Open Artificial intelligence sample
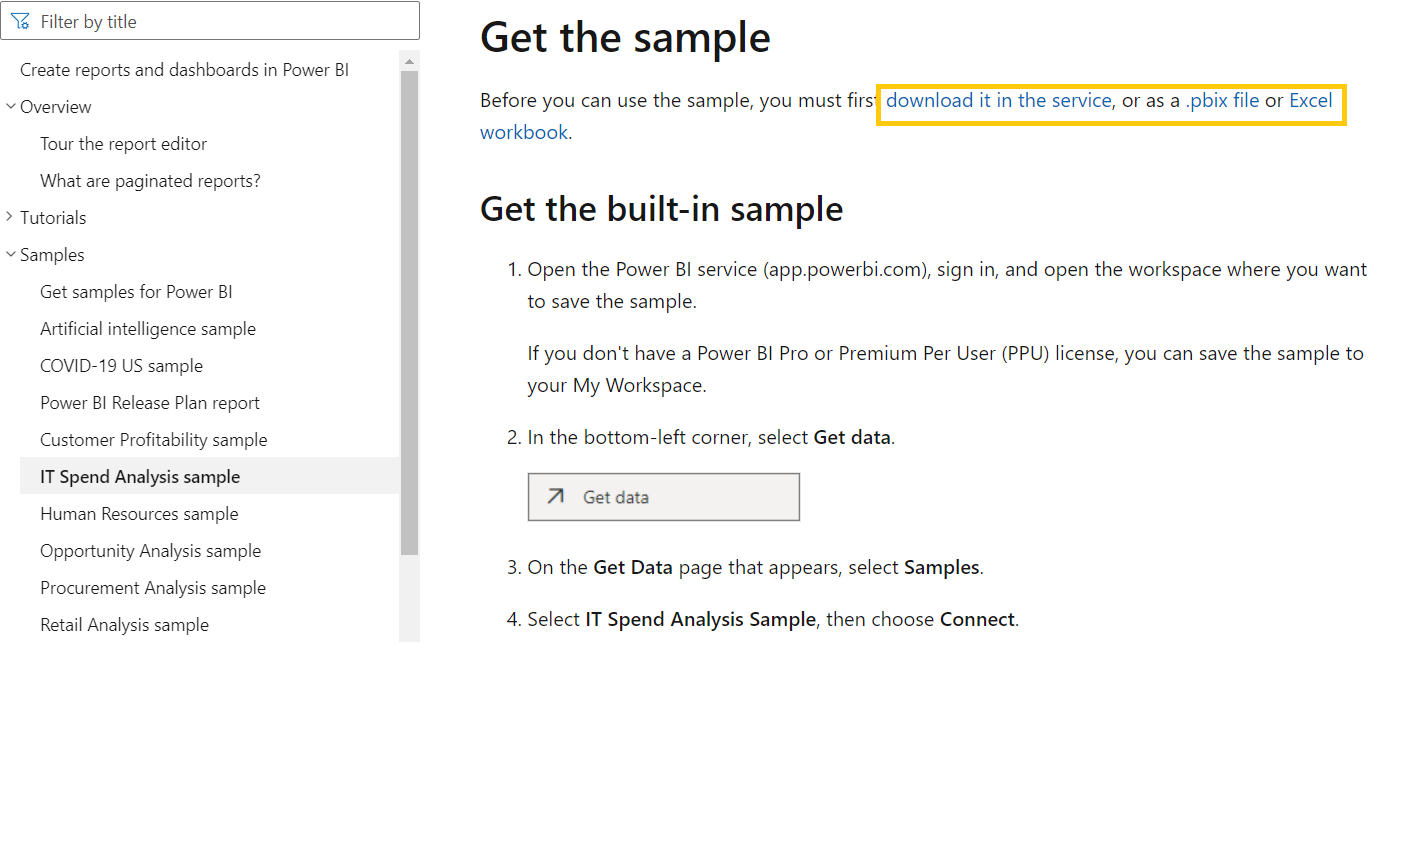The image size is (1409, 850). (148, 329)
